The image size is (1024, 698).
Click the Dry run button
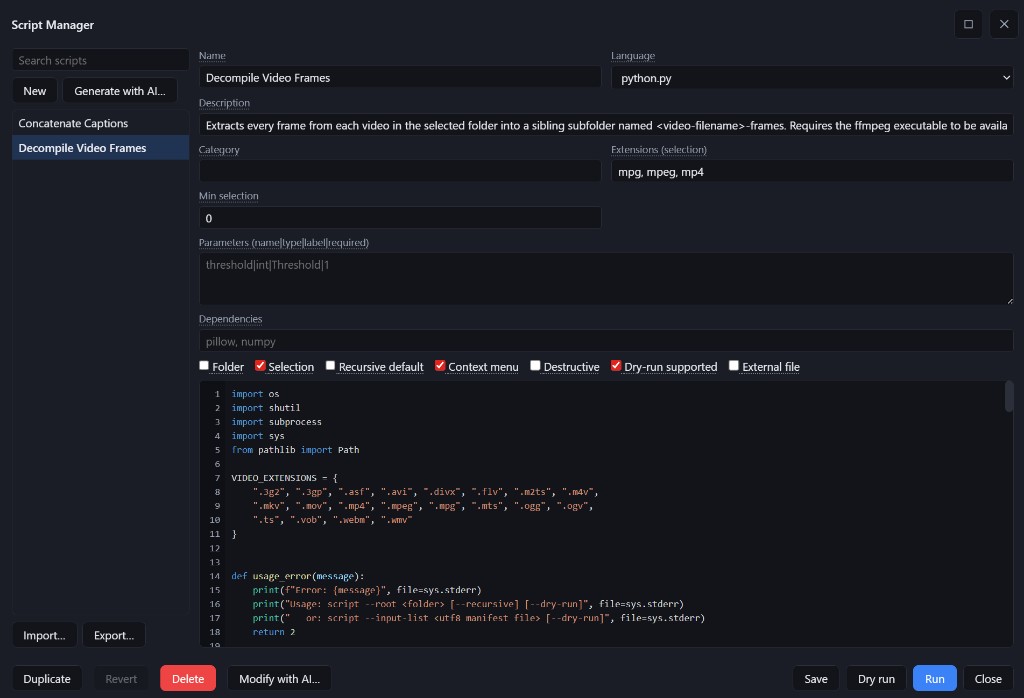(x=876, y=678)
